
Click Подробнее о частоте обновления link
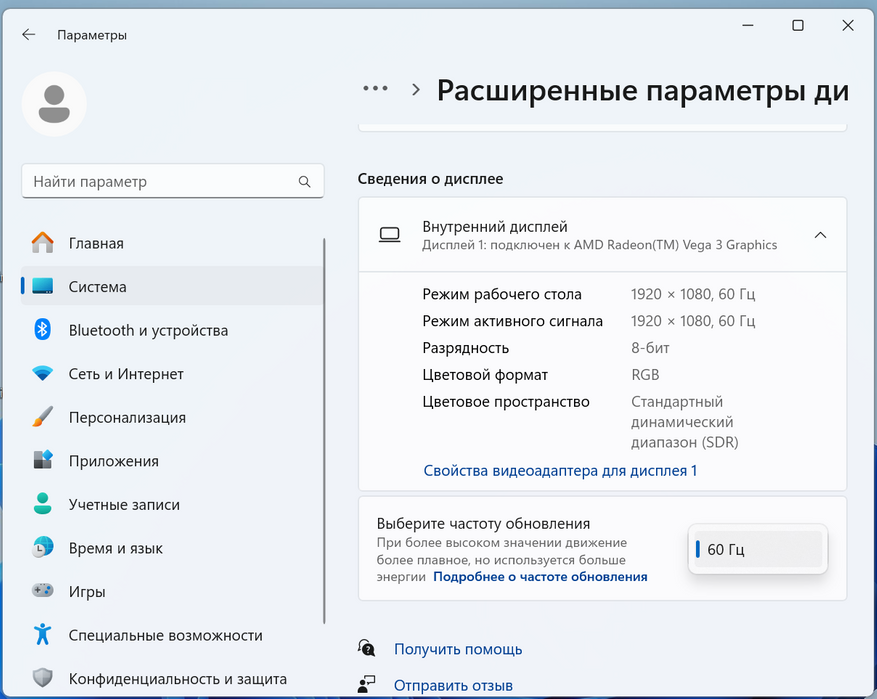540,577
